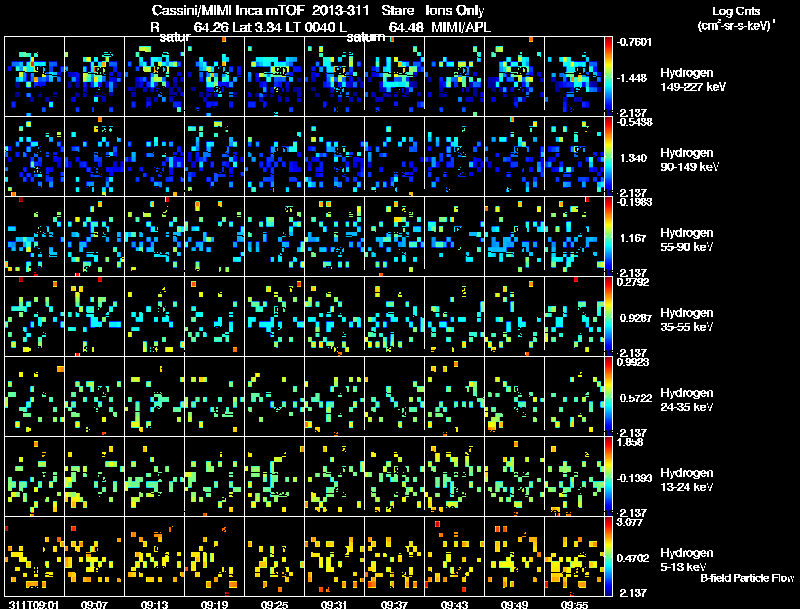Click the Cassini/MIMI Inca mTOF title text
The width and height of the screenshot is (800, 609).
[228, 10]
